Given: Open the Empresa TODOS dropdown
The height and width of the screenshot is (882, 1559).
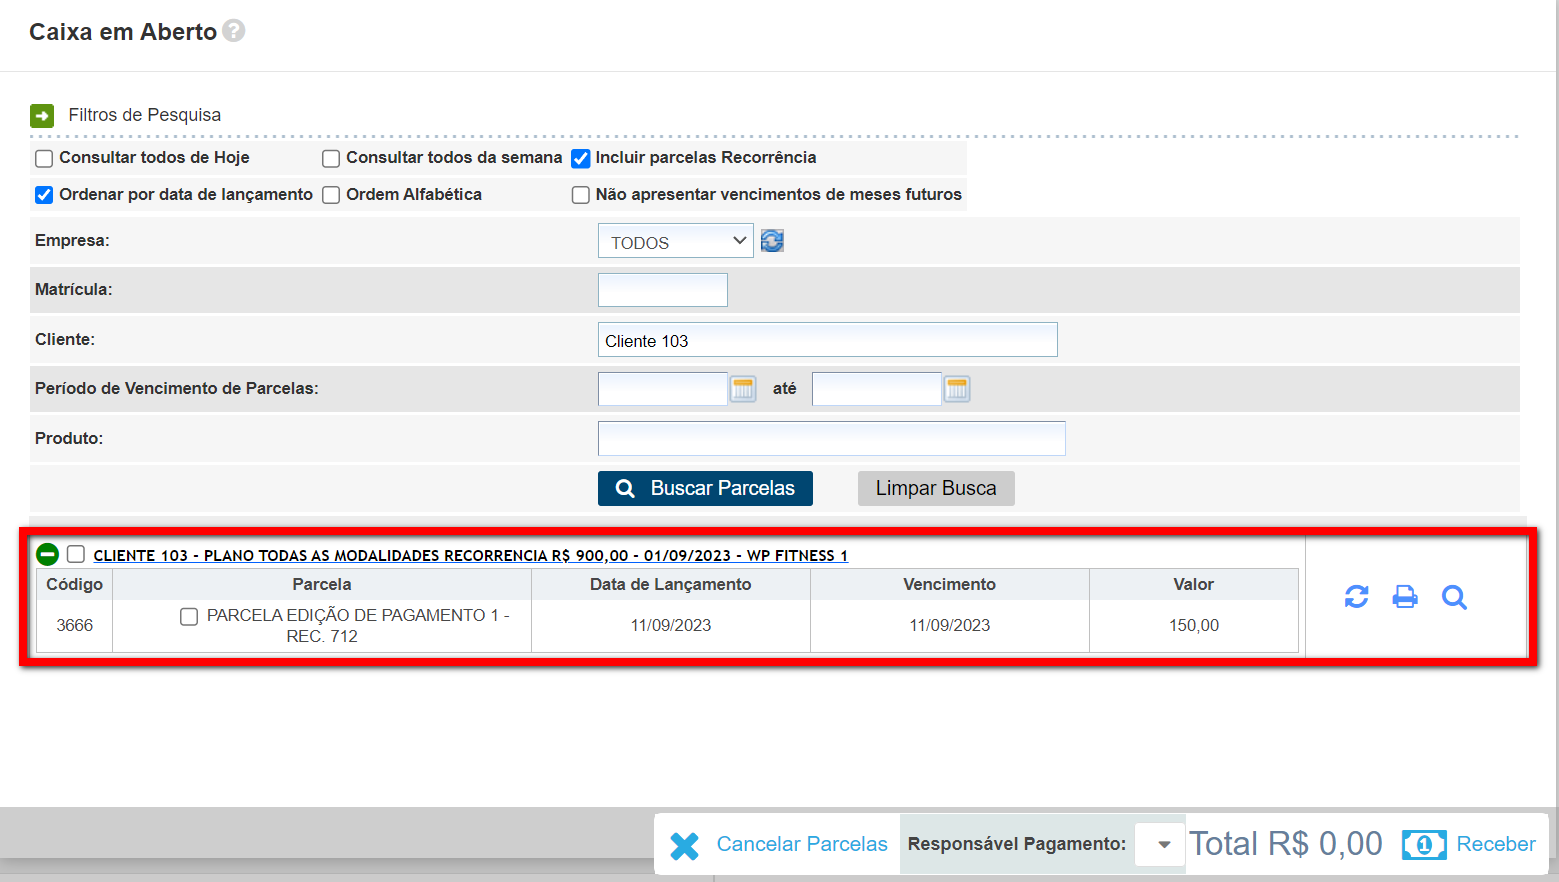Looking at the screenshot, I should click(675, 242).
